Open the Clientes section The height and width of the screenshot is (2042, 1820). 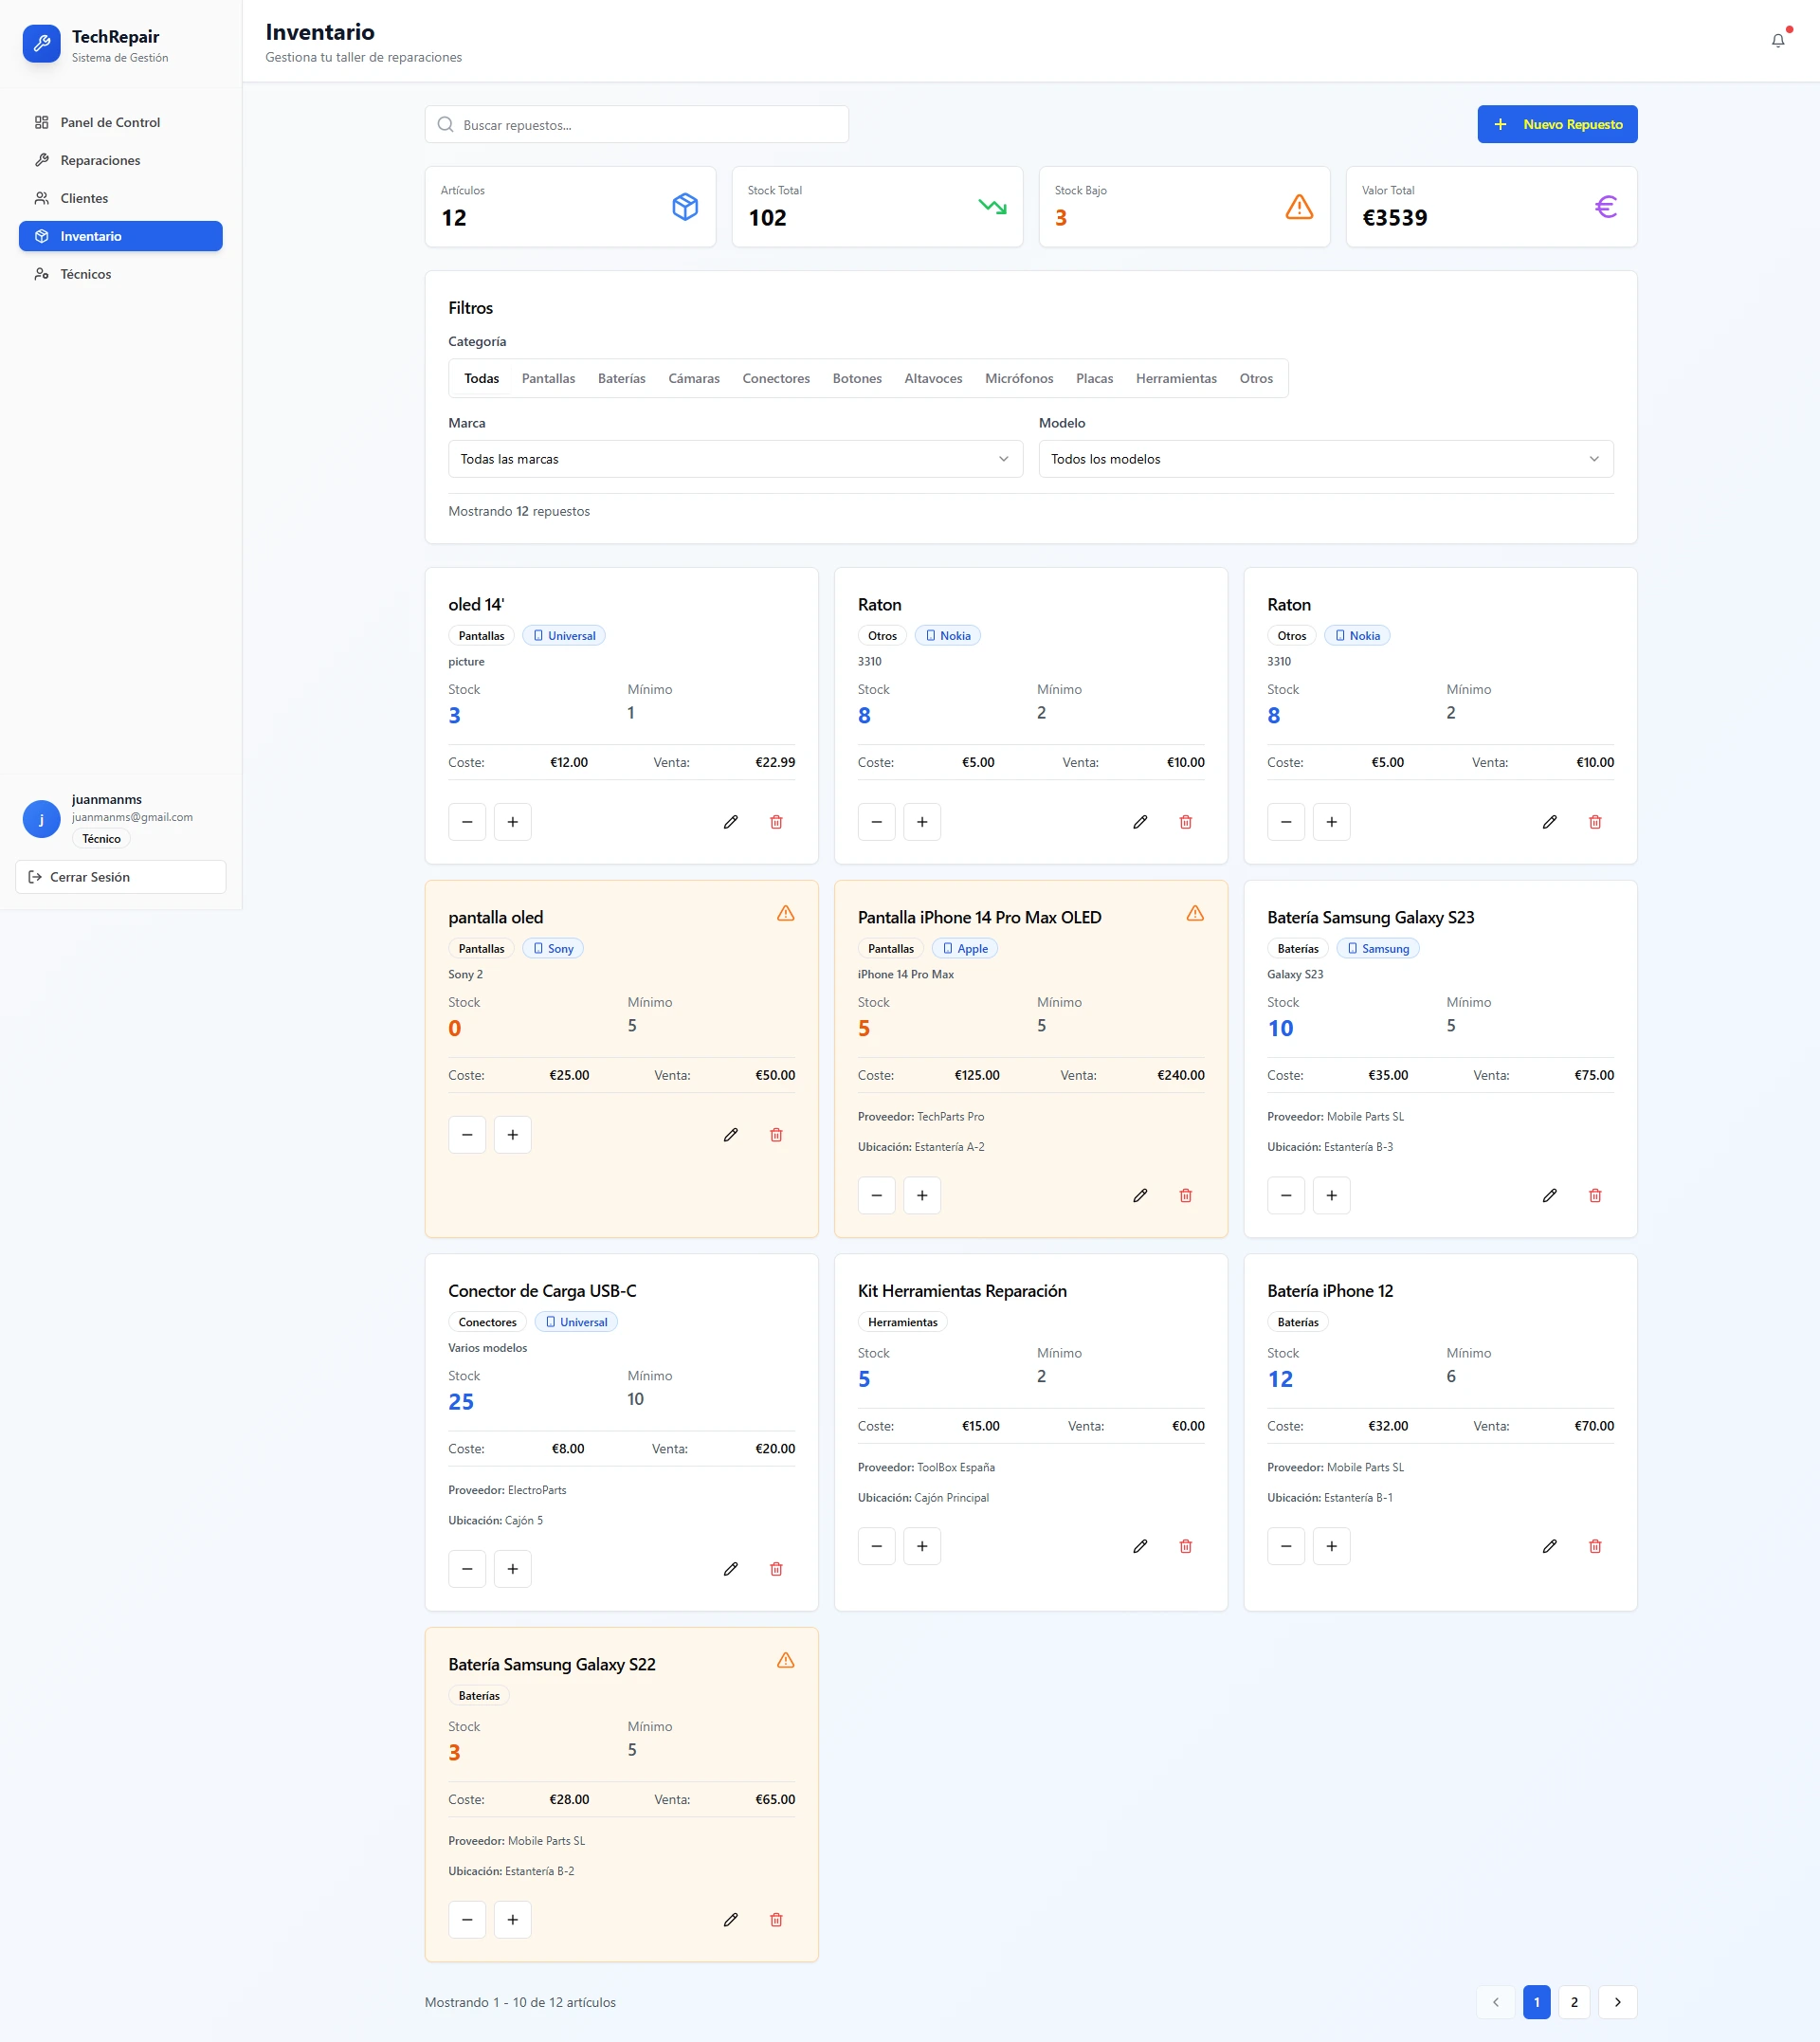click(121, 198)
